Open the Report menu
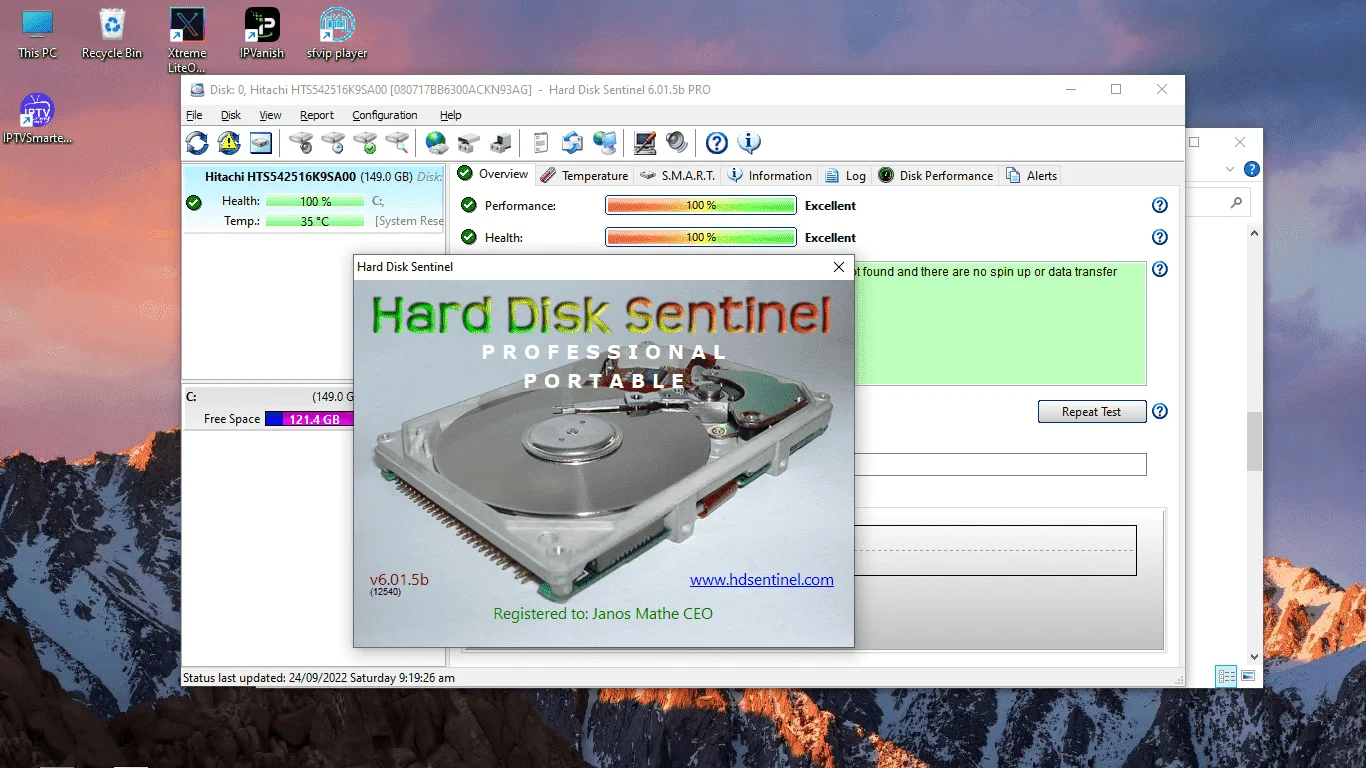The height and width of the screenshot is (768, 1366). pyautogui.click(x=317, y=115)
